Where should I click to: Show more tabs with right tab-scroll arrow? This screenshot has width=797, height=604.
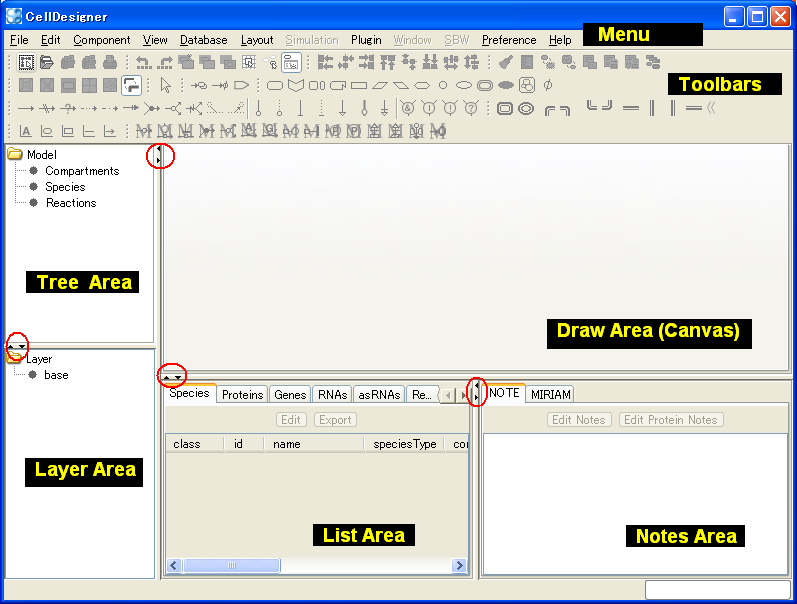point(463,395)
